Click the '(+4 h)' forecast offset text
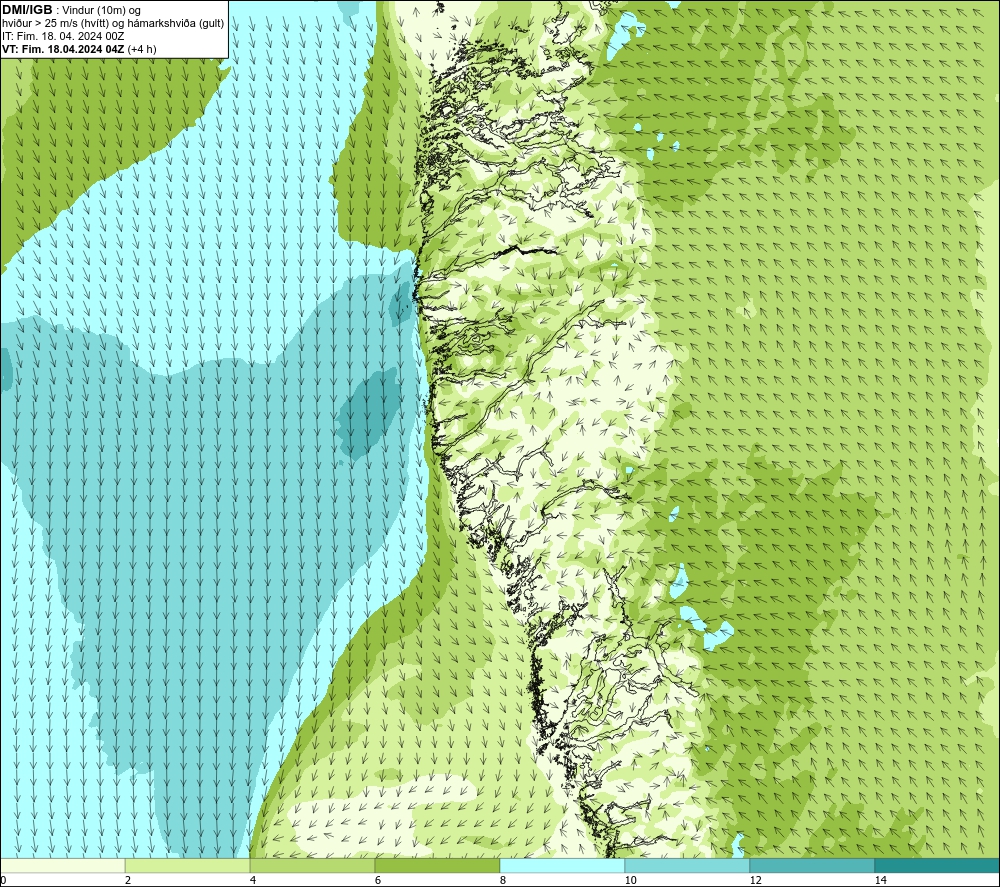 tap(142, 49)
